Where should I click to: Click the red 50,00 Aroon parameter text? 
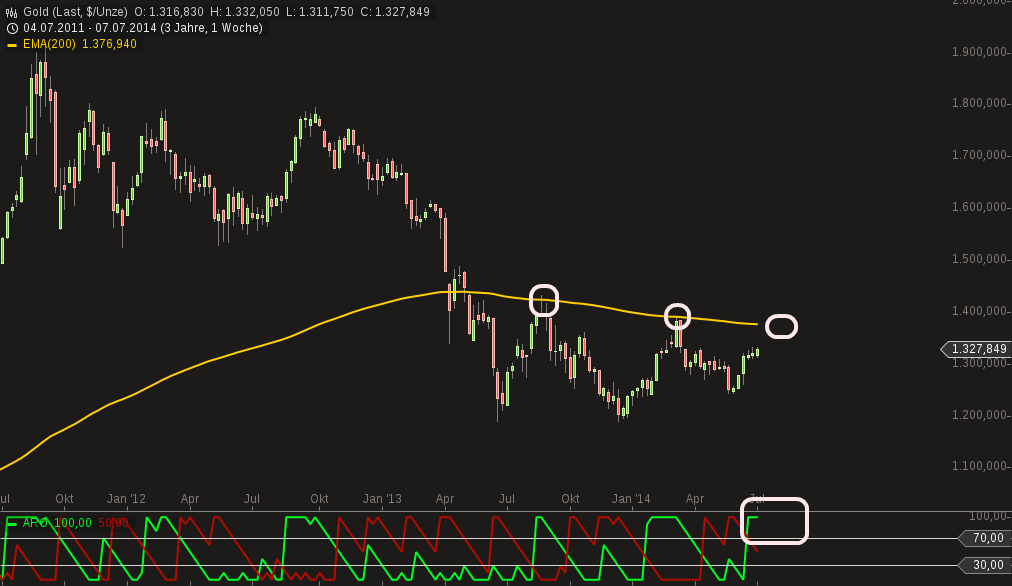[113, 522]
